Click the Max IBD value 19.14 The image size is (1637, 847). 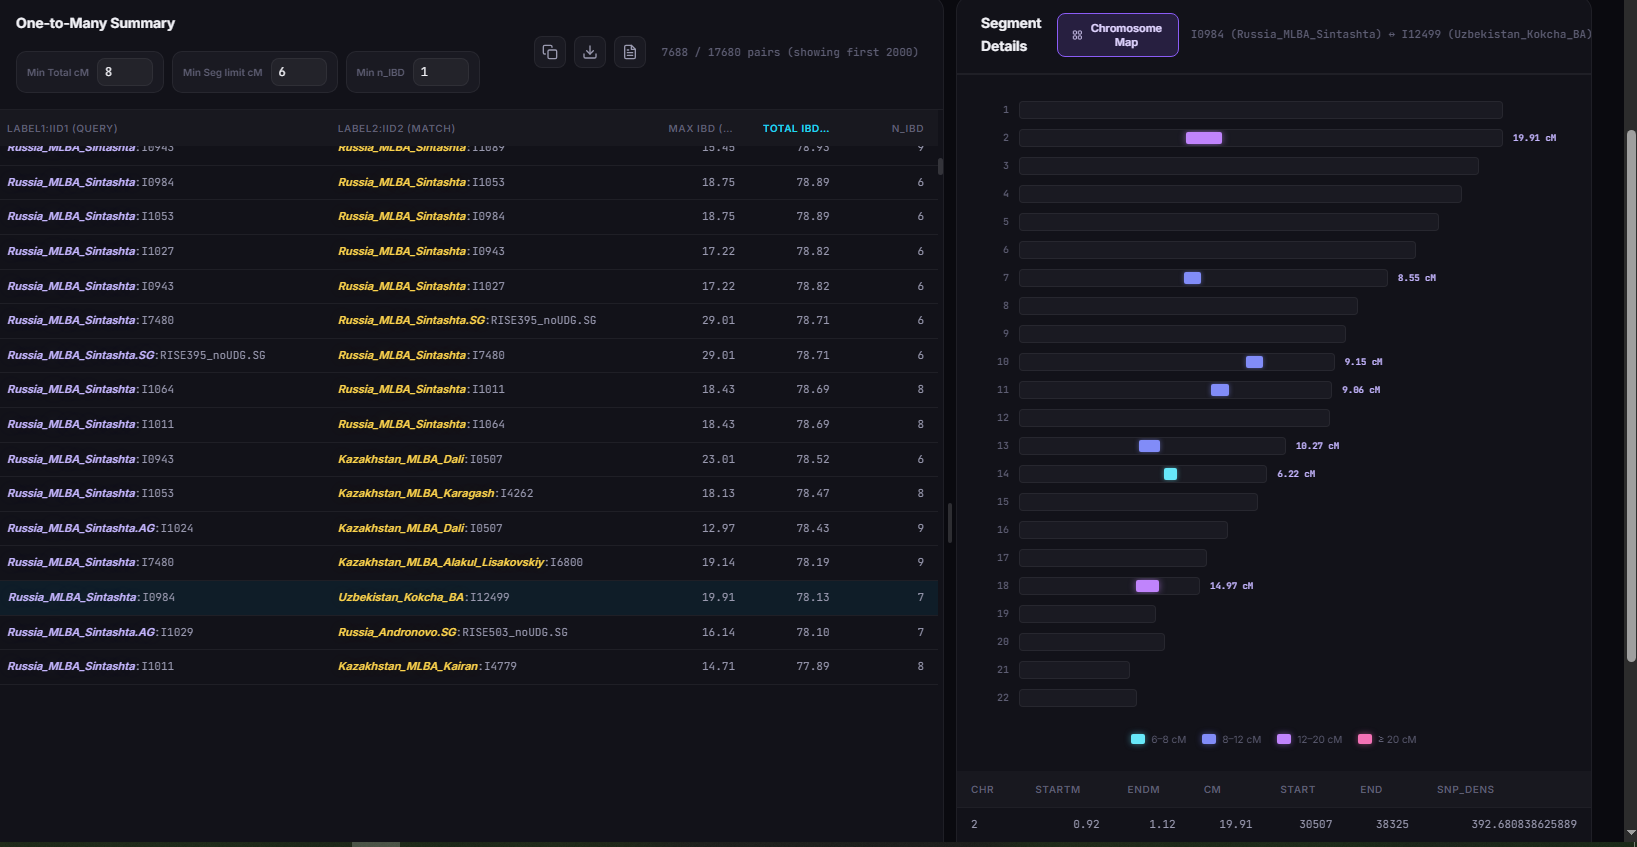[x=718, y=563]
